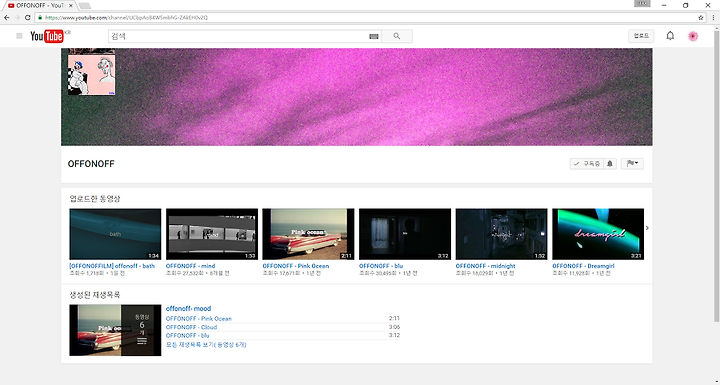
Task: Open the OFFONOFF - Pink Ocean video title
Action: tap(296, 266)
